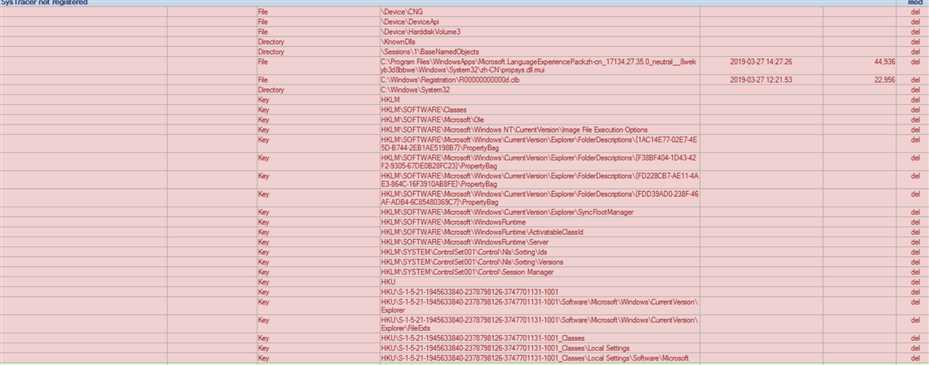
Task: Click the Control\Session Manager key
Action: click(467, 272)
